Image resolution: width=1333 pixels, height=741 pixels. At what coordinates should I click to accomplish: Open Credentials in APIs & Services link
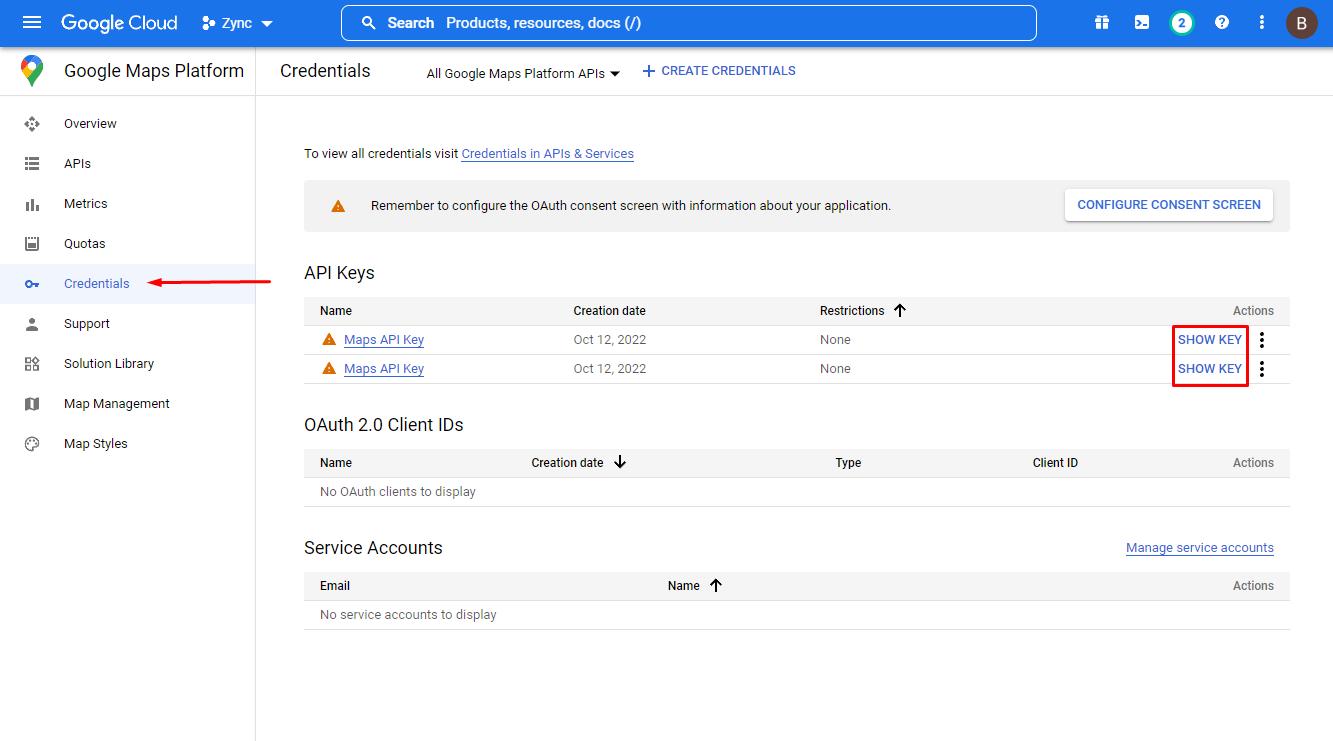coord(548,154)
